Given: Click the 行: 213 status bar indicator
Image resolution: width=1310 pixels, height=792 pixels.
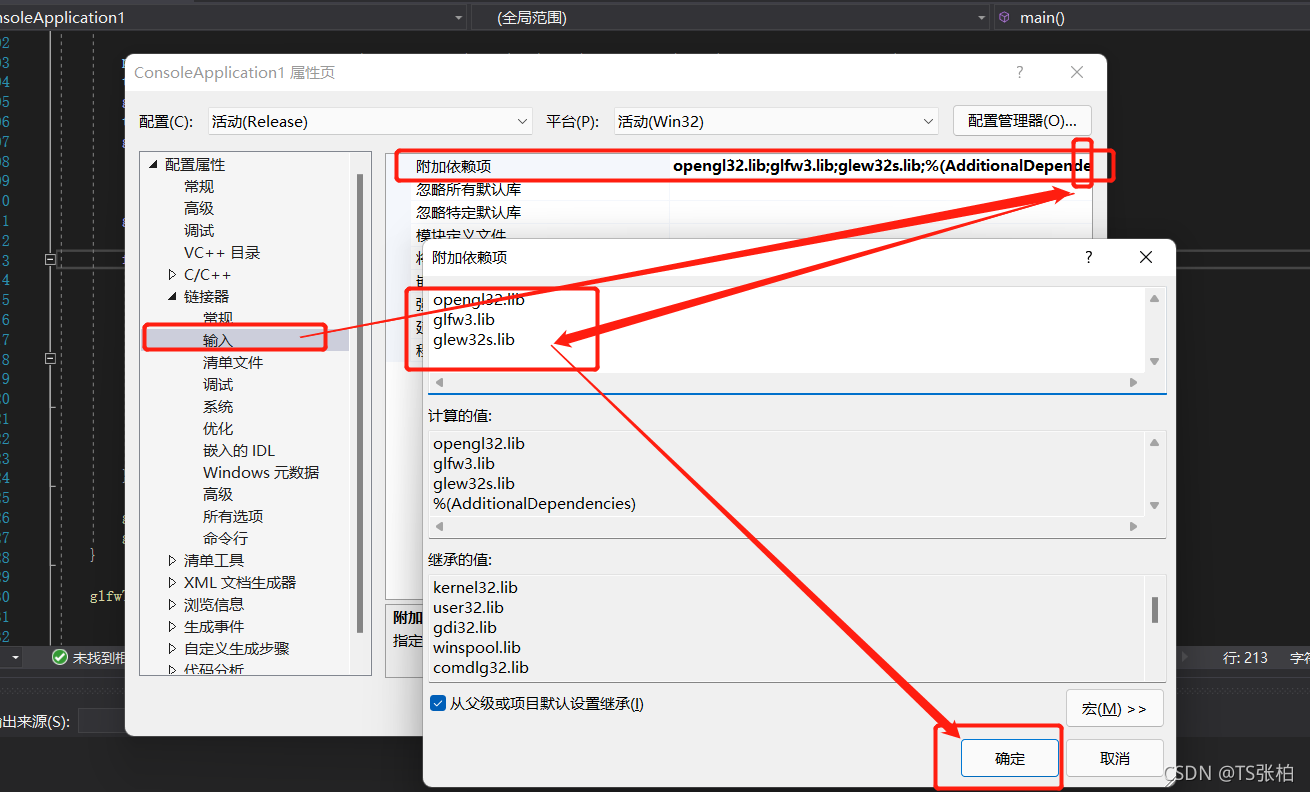Looking at the screenshot, I should [x=1245, y=658].
